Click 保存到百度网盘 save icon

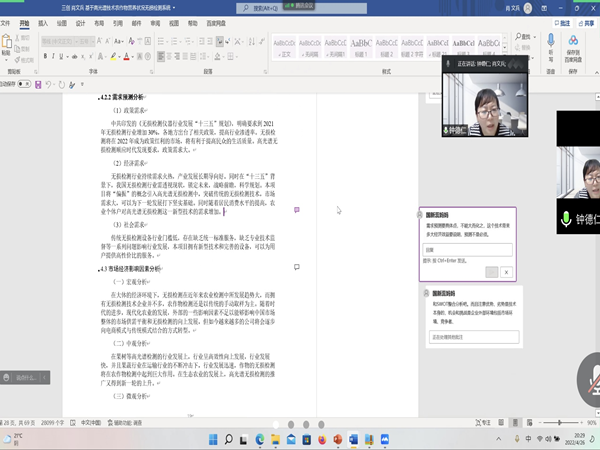pos(572,43)
